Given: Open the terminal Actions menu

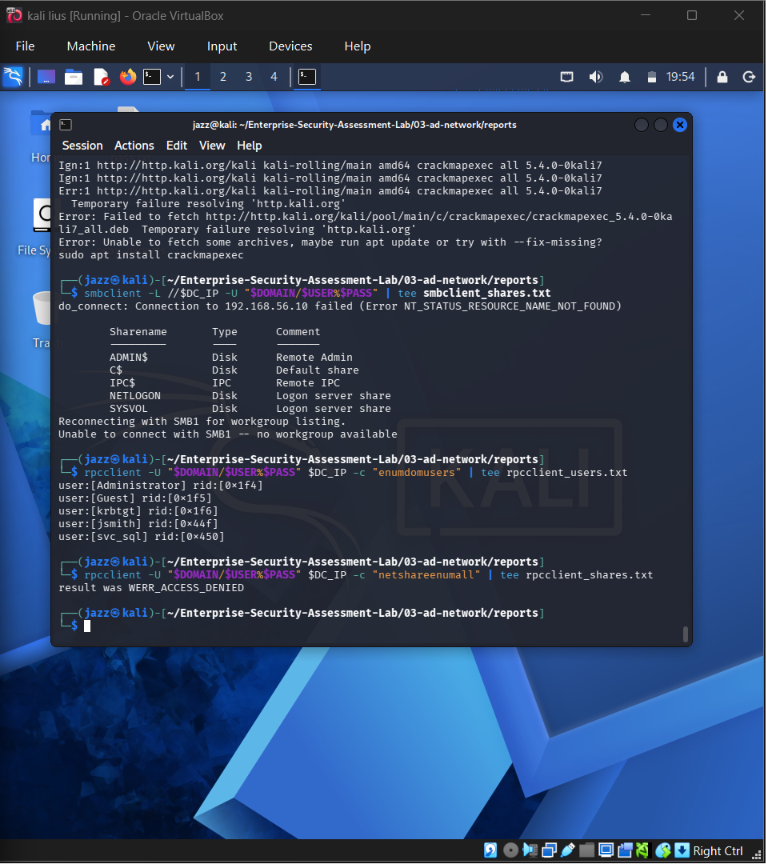Looking at the screenshot, I should point(134,145).
